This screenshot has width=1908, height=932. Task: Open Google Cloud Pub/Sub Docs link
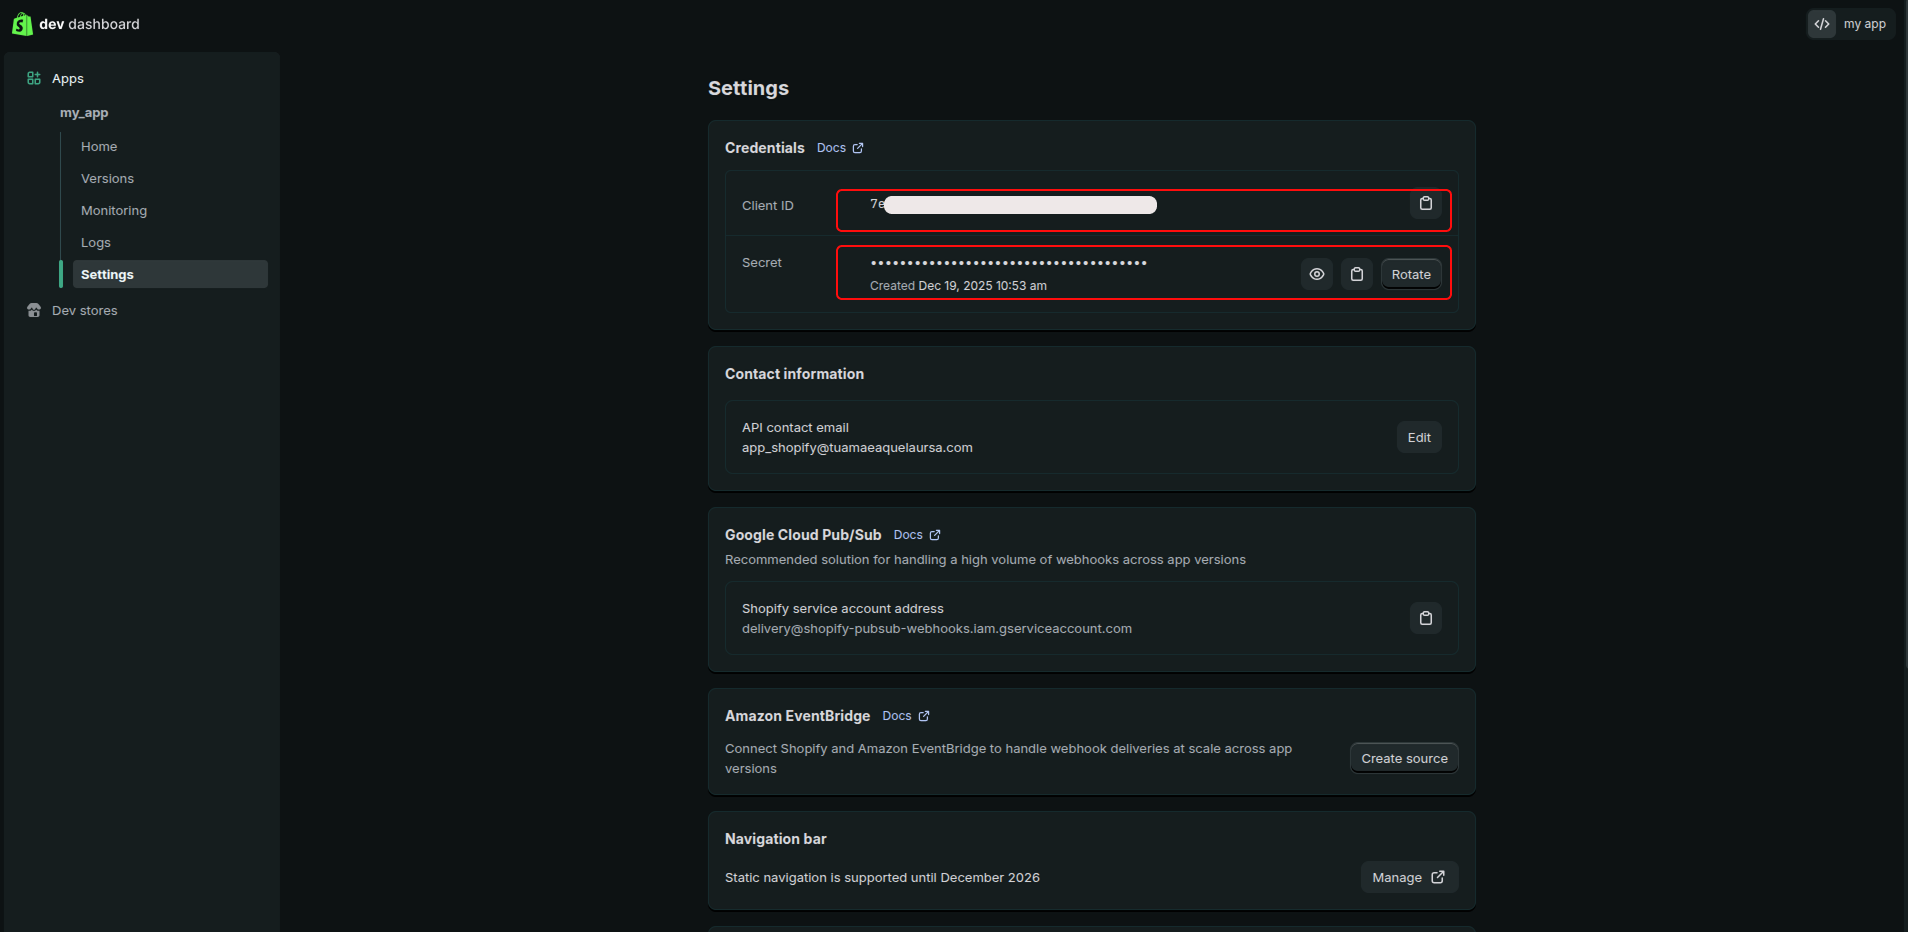pyautogui.click(x=916, y=535)
